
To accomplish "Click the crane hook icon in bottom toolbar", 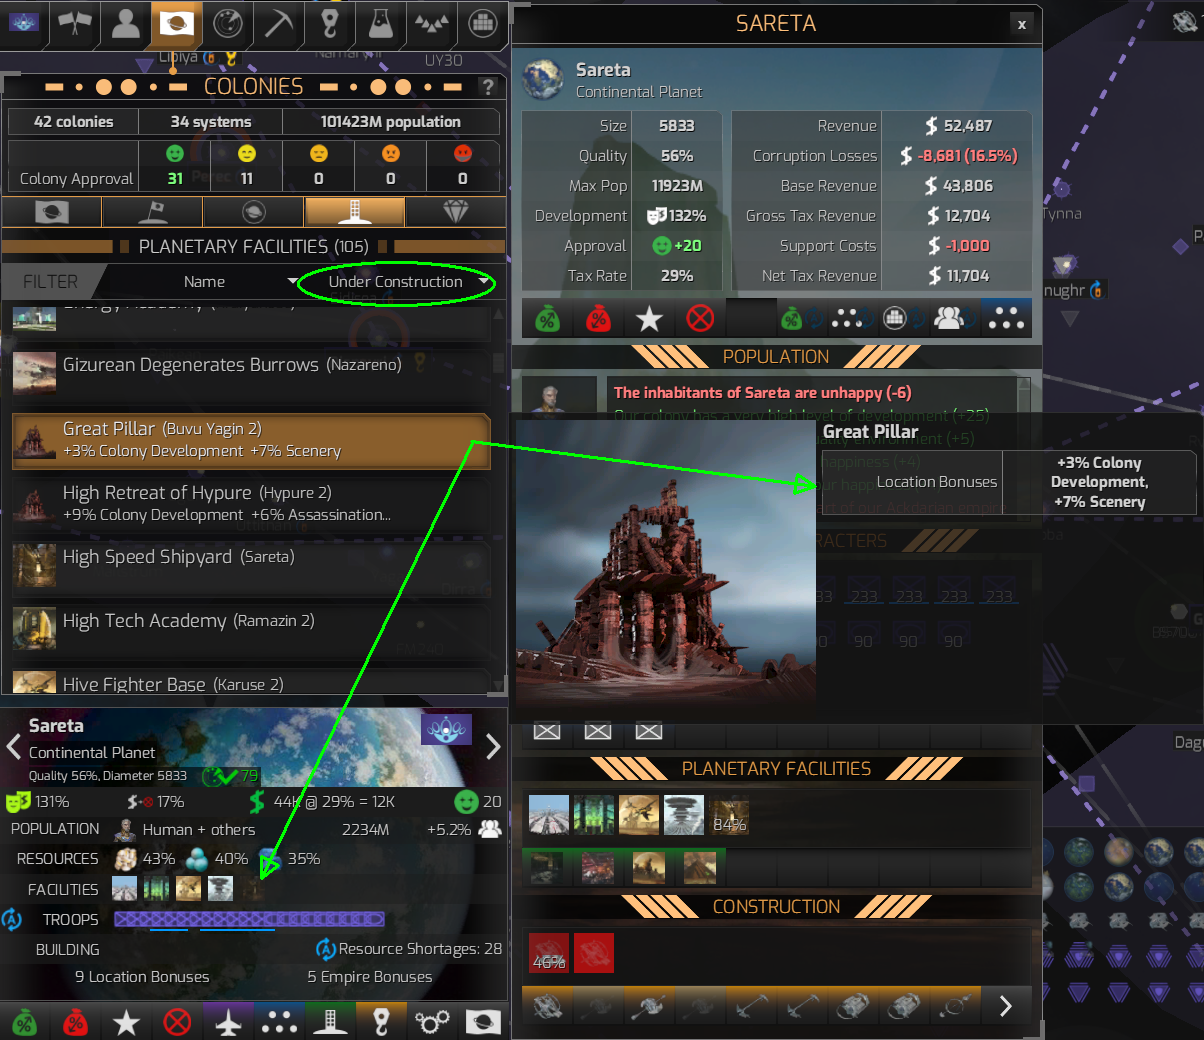I will (x=381, y=1022).
